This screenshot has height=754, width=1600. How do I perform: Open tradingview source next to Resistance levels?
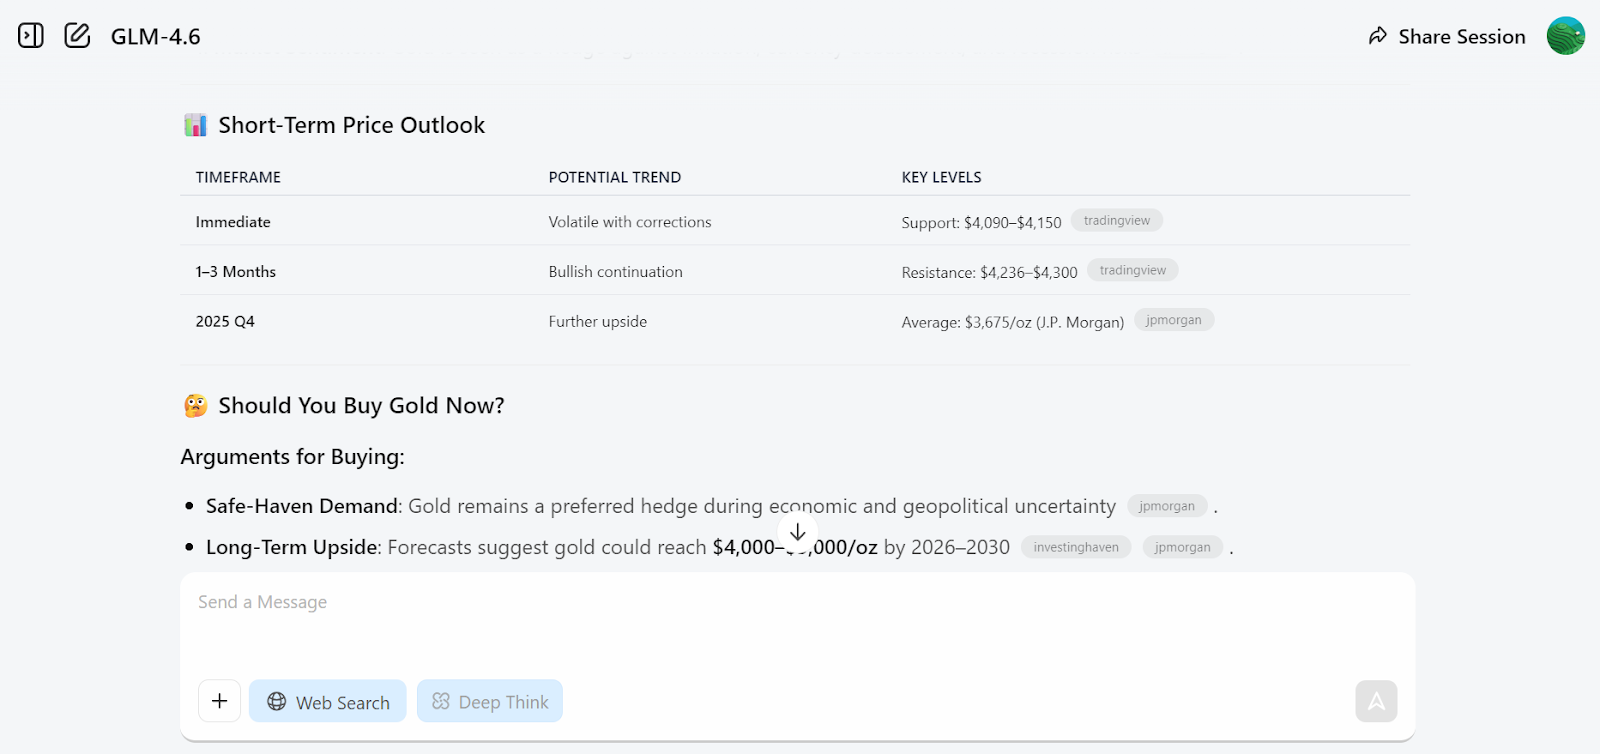pos(1132,271)
